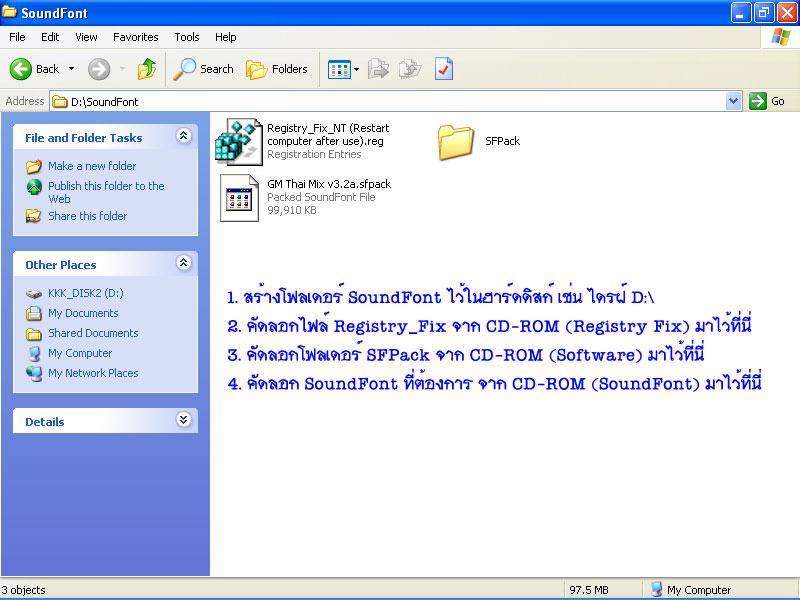Collapse the Other Places panel
This screenshot has width=800, height=600.
[x=184, y=263]
